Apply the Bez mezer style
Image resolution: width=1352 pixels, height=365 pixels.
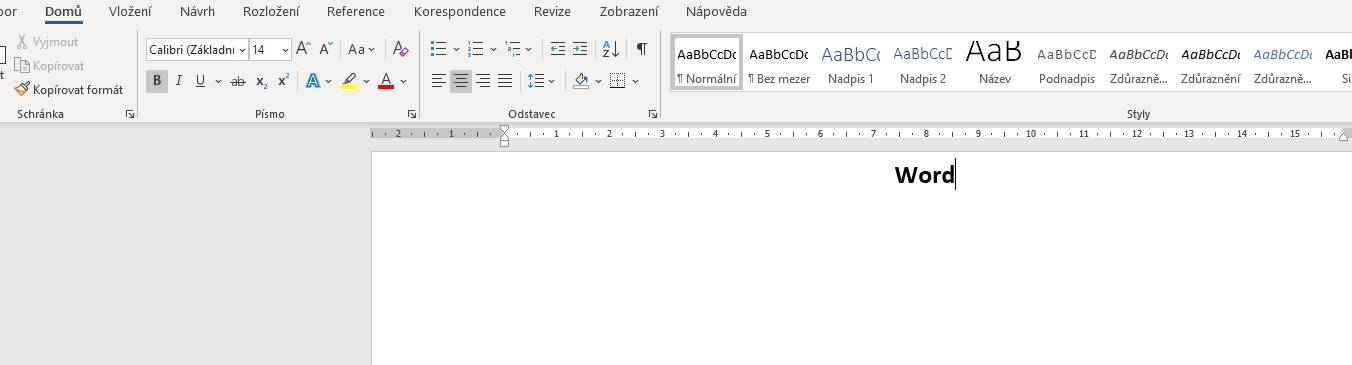tap(779, 63)
